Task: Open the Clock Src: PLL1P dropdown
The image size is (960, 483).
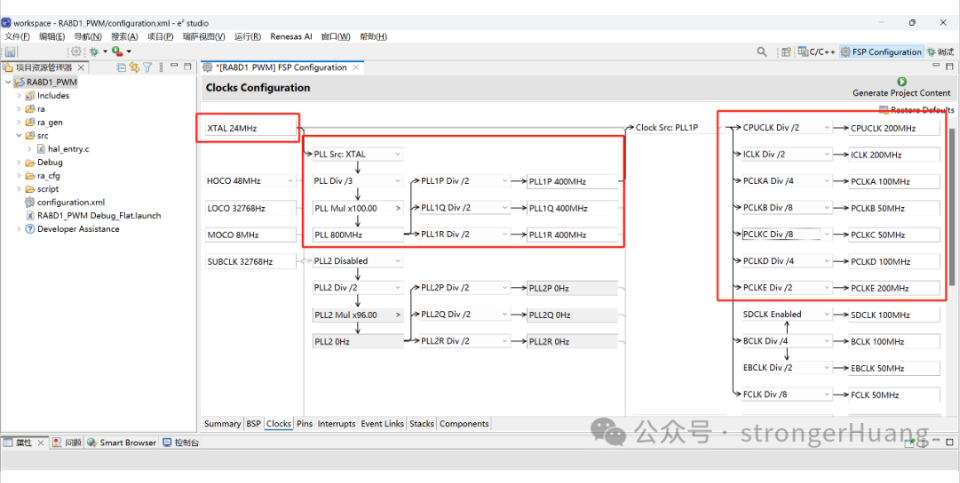Action: tap(680, 128)
